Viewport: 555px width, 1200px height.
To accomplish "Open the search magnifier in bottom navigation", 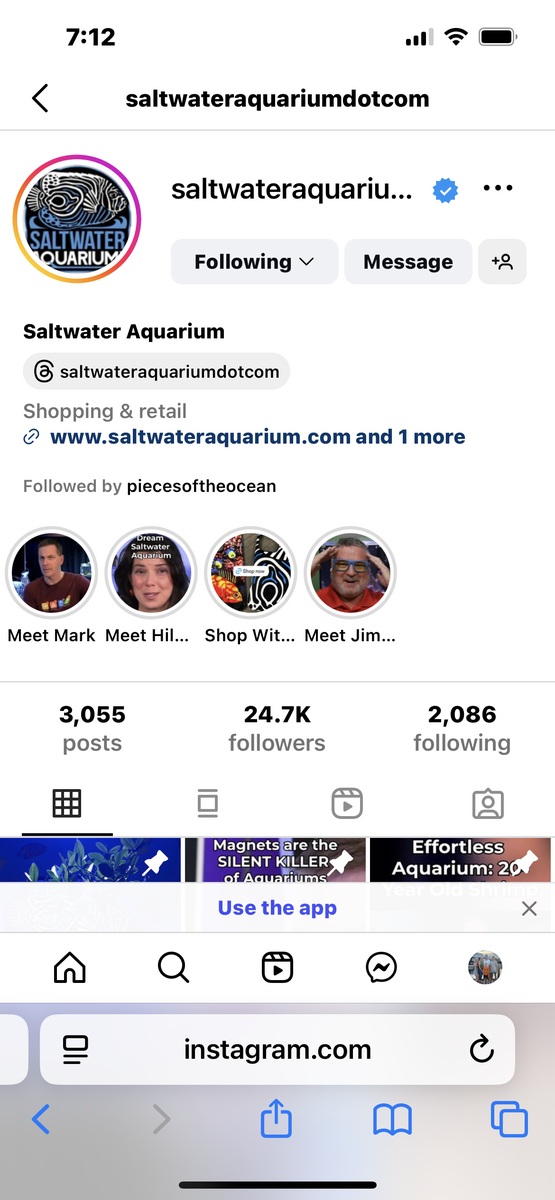I will coord(173,967).
